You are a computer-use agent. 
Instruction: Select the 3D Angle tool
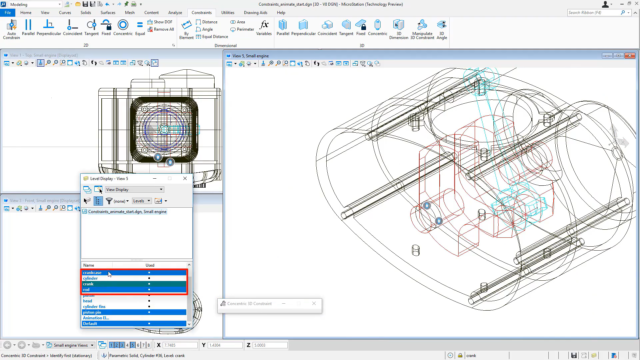point(442,29)
